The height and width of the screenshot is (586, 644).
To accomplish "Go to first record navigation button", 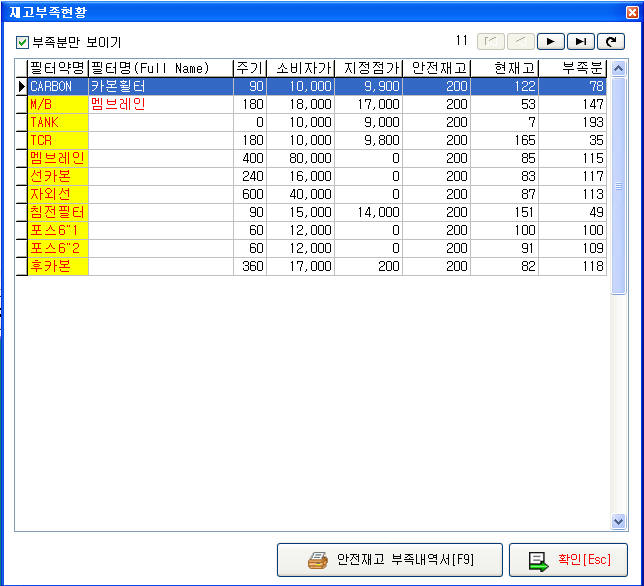I will coord(490,41).
